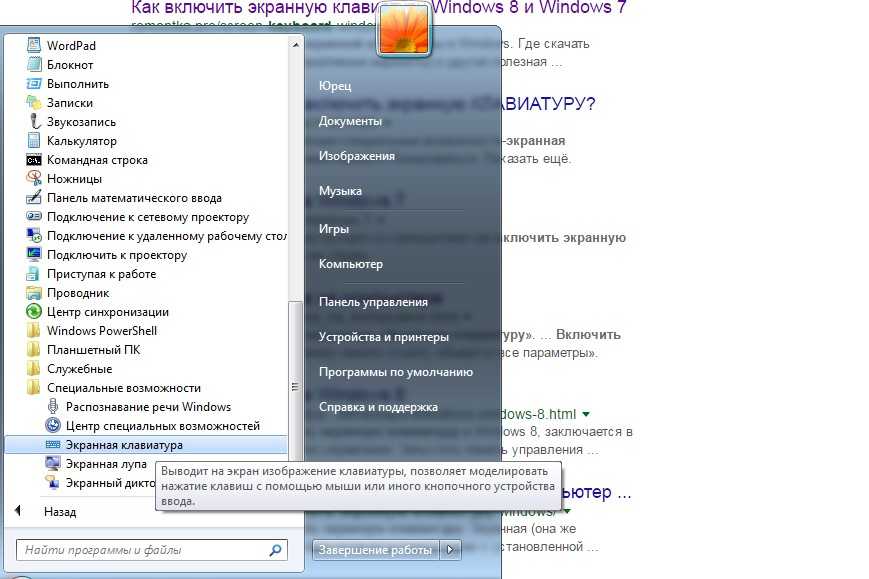
Task: Click the Найти программы и файлы search field
Action: click(x=151, y=550)
